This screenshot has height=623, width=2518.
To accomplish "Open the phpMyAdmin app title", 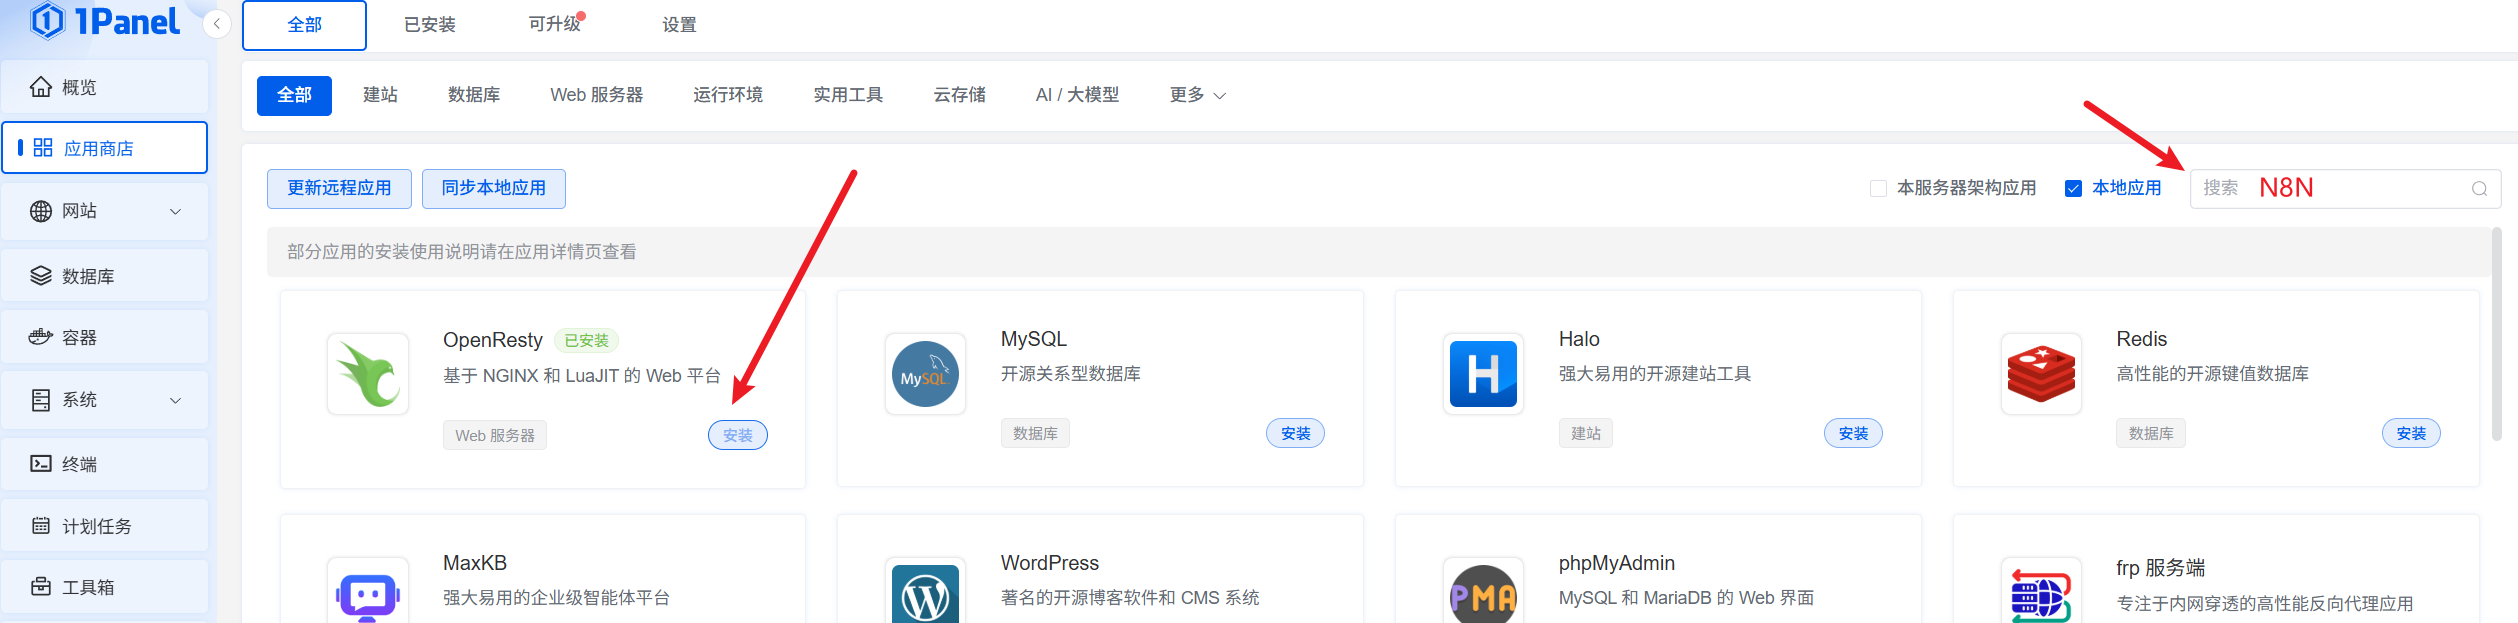I will coord(1617,563).
